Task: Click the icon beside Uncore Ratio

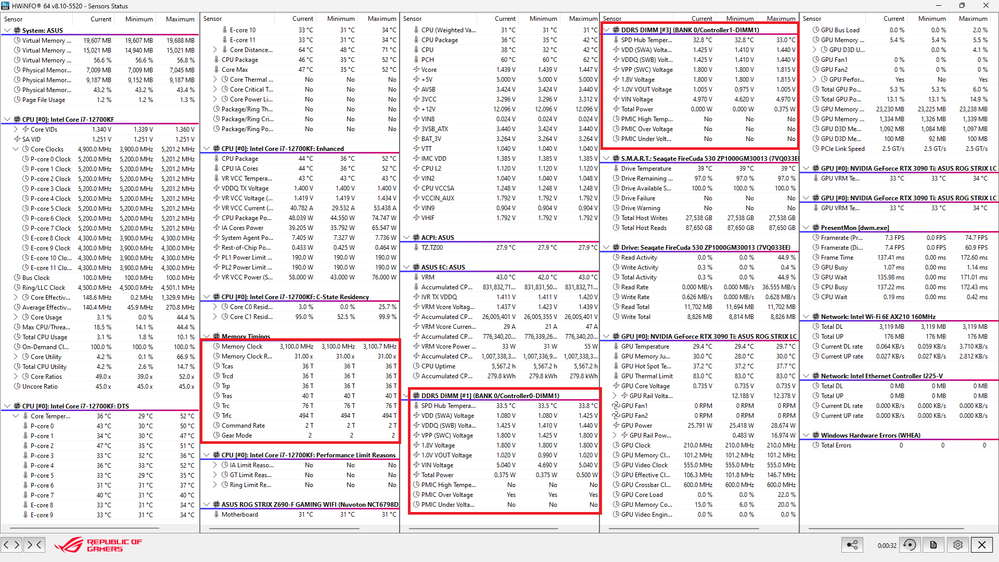Action: tap(17, 386)
